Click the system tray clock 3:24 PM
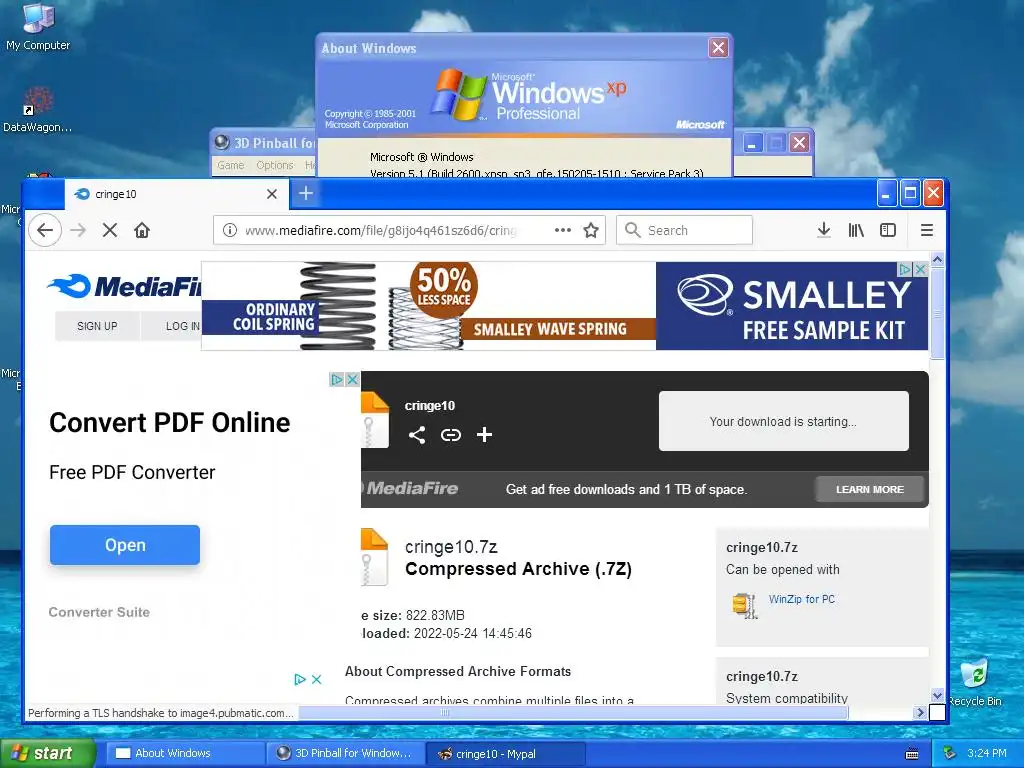The image size is (1024, 768). 987,753
